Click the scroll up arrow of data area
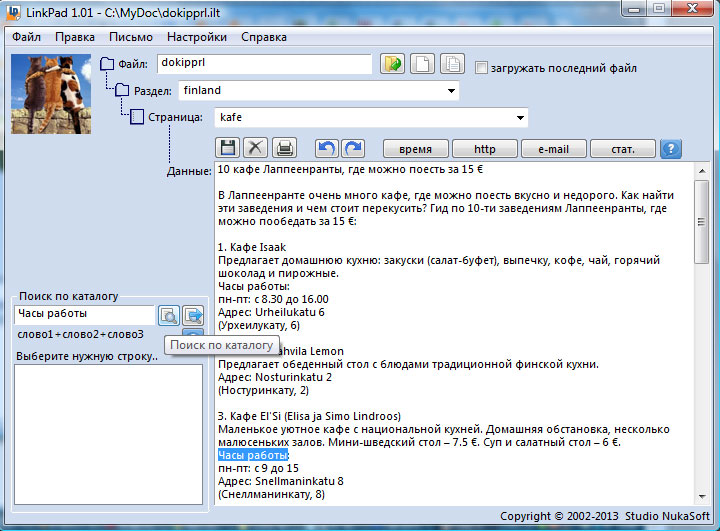This screenshot has height=531, width=720. 702,171
